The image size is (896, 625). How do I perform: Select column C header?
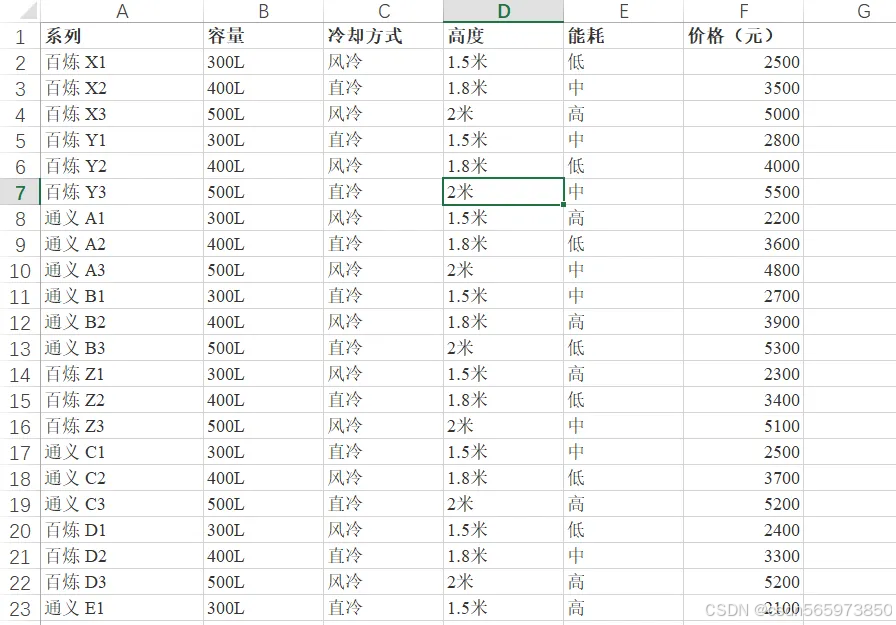[383, 11]
